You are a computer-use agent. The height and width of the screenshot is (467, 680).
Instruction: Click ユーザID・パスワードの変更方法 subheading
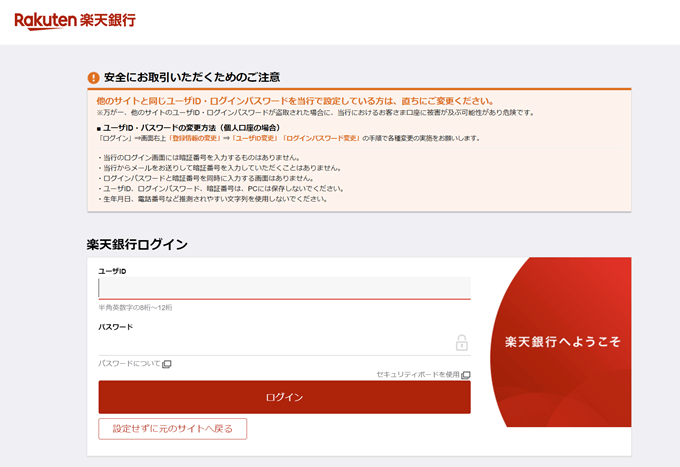(189, 128)
